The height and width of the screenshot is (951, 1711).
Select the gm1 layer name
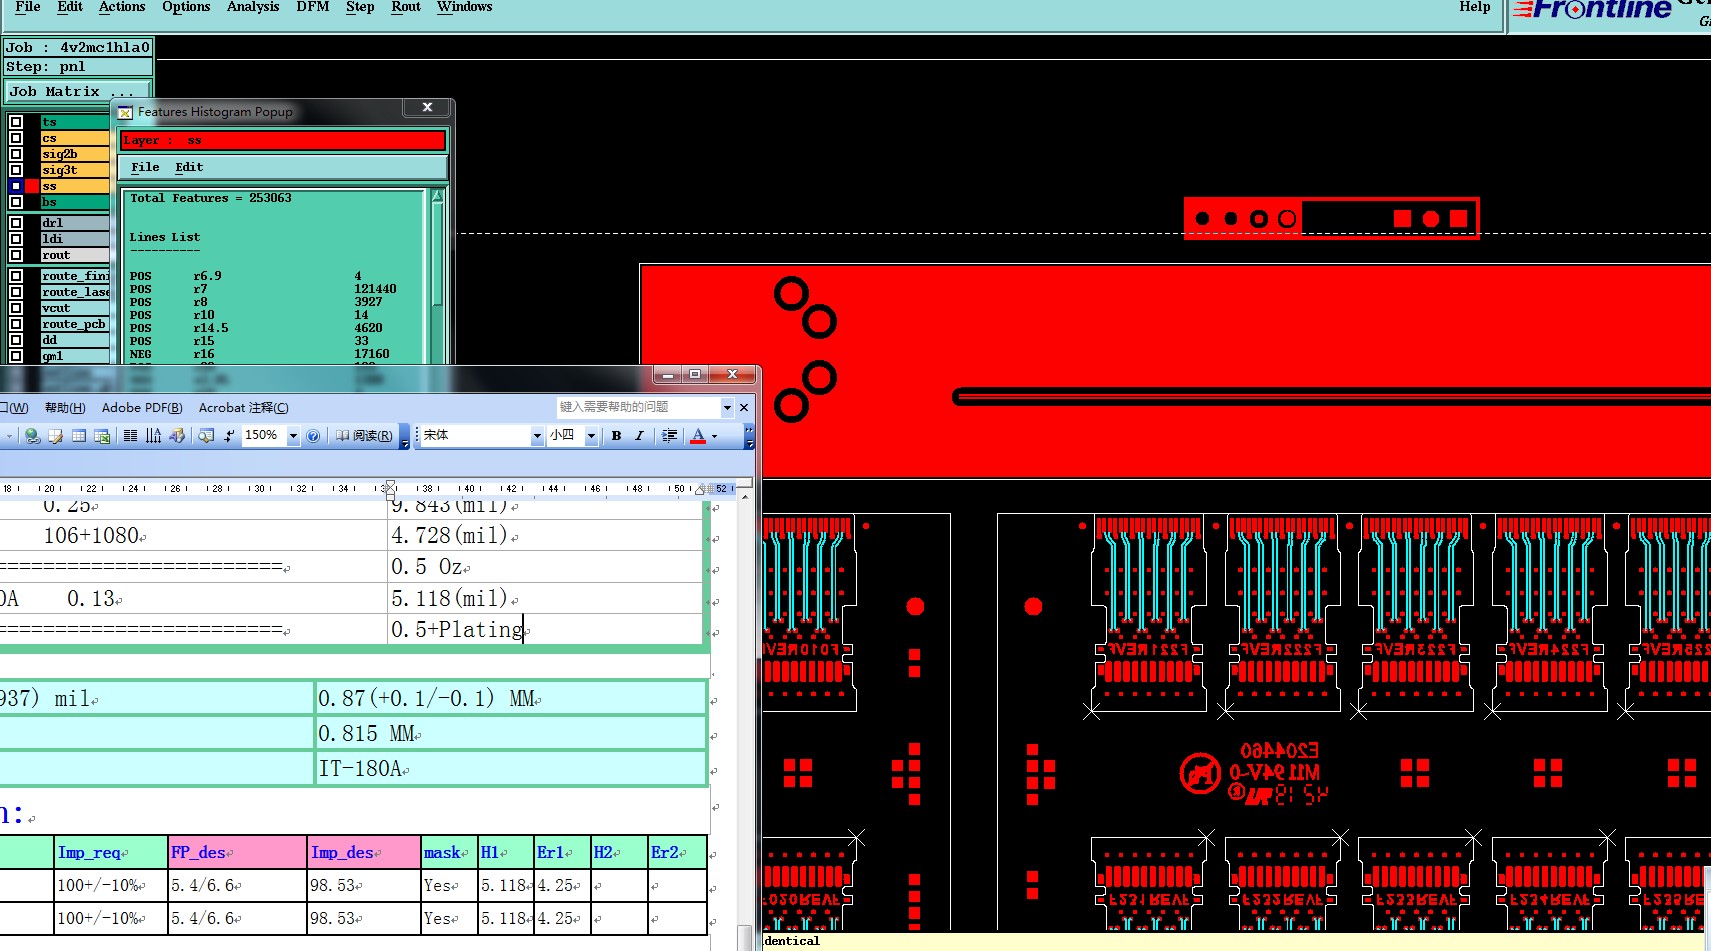click(x=75, y=356)
